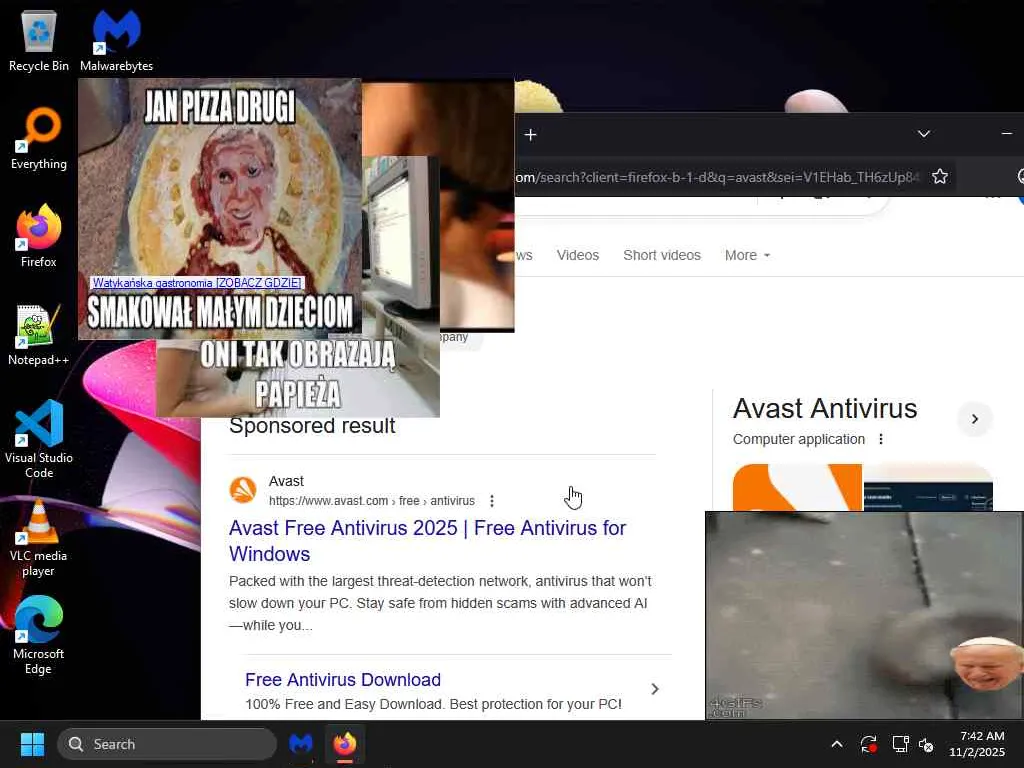Click the Avast Antivirus panel title
Screen dimensions: 1024x768
click(x=825, y=409)
